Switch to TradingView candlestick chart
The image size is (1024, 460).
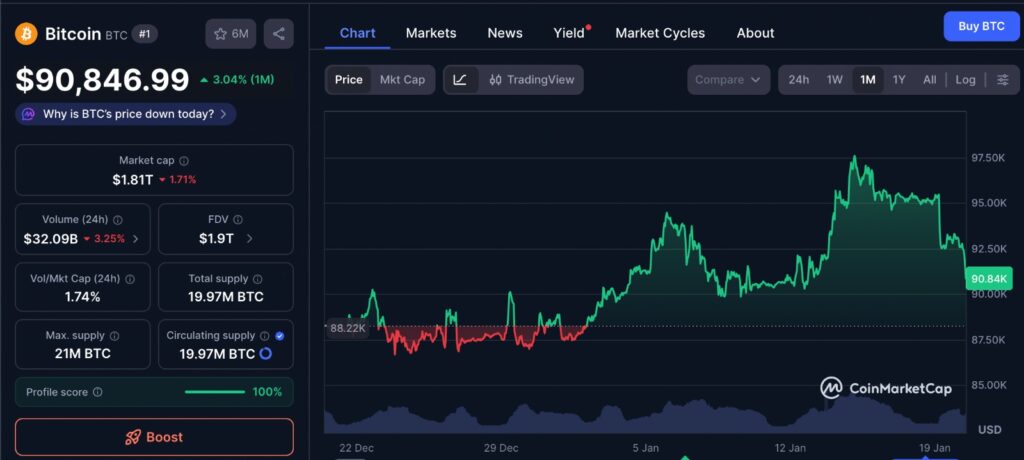[532, 80]
